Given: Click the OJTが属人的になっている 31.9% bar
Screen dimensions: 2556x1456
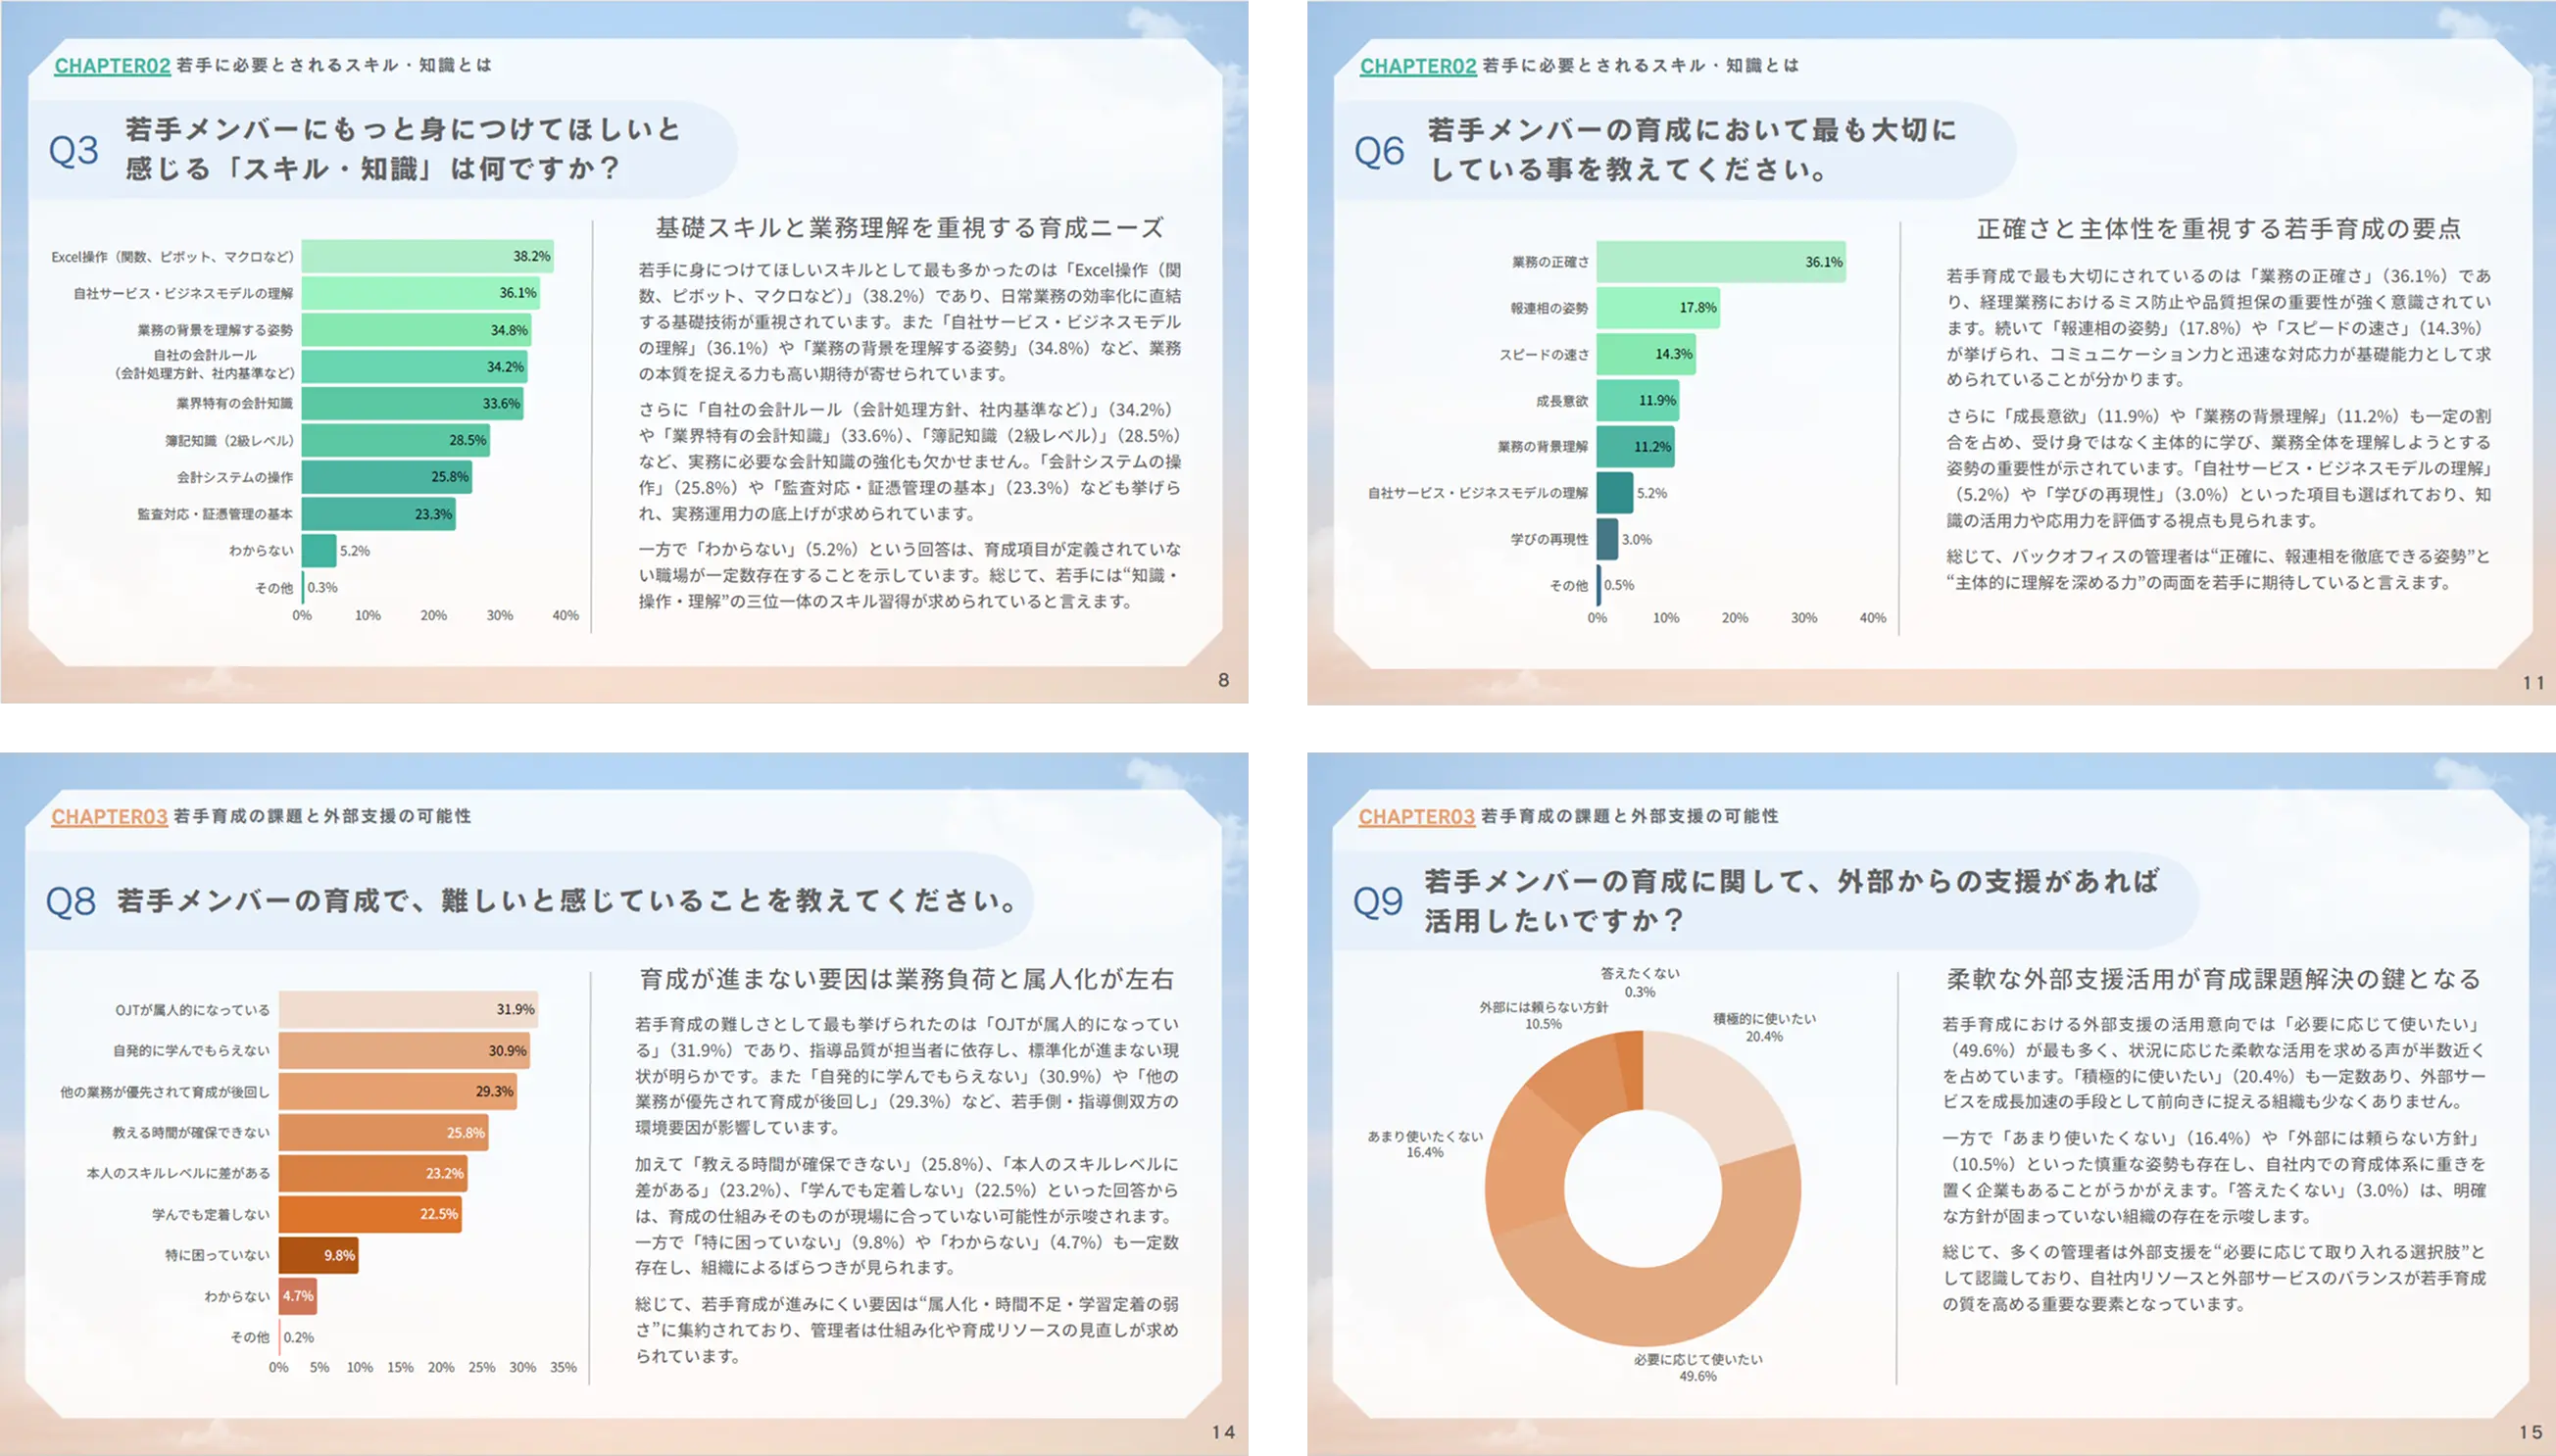Looking at the screenshot, I should point(408,1010).
